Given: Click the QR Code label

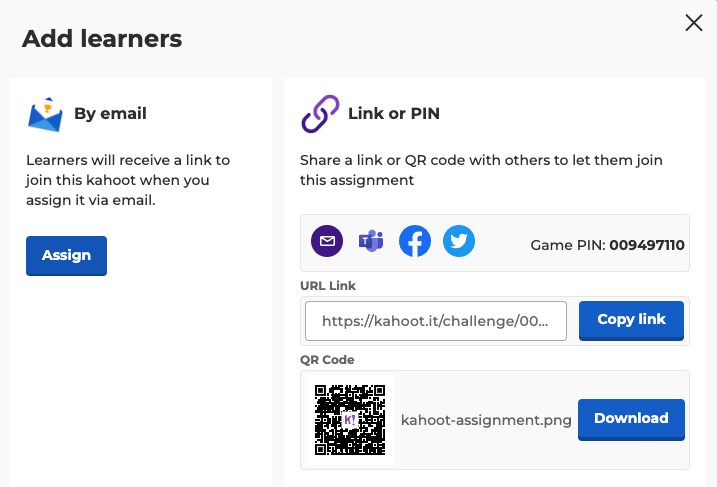Looking at the screenshot, I should [327, 360].
